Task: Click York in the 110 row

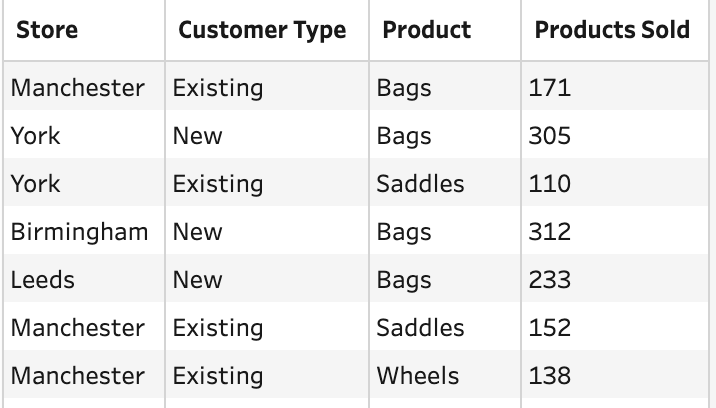Action: click(36, 184)
